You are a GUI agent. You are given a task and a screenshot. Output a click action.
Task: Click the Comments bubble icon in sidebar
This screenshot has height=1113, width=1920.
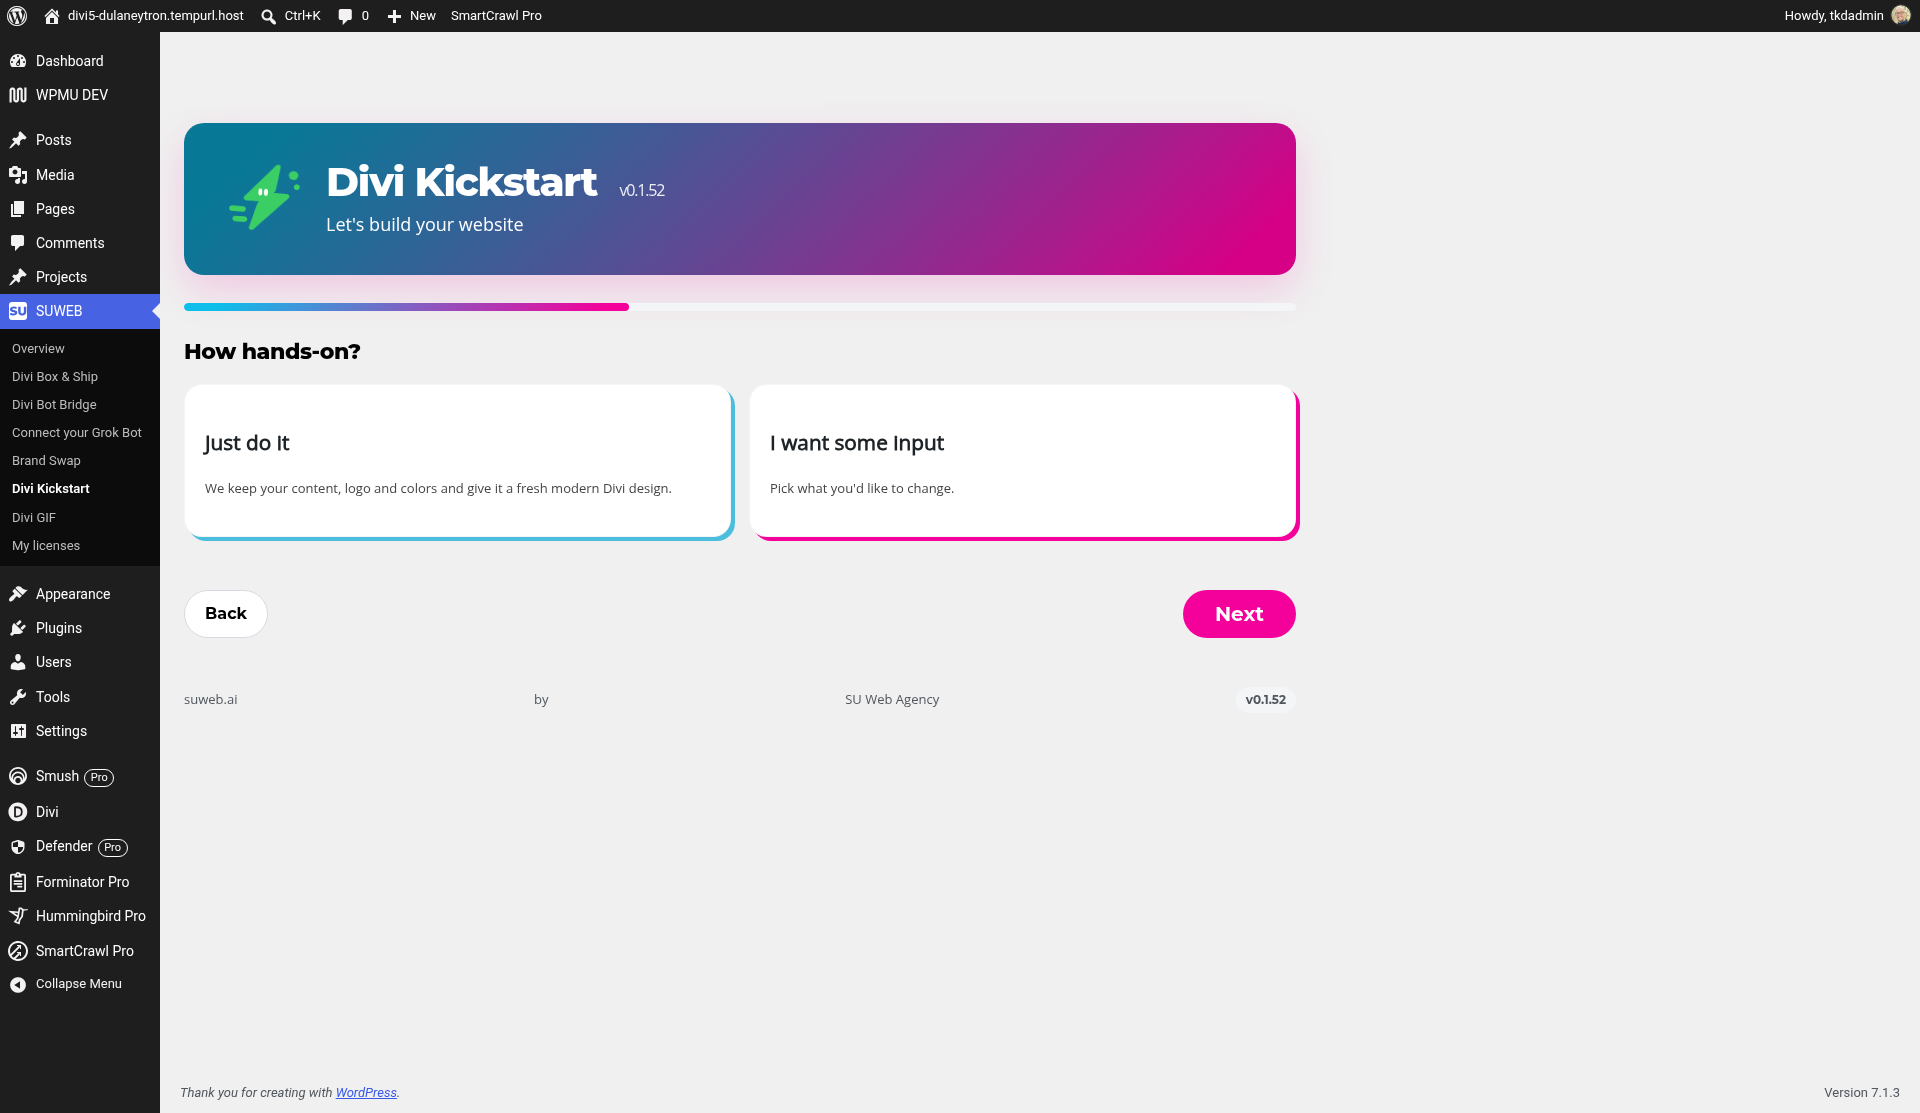(x=18, y=243)
